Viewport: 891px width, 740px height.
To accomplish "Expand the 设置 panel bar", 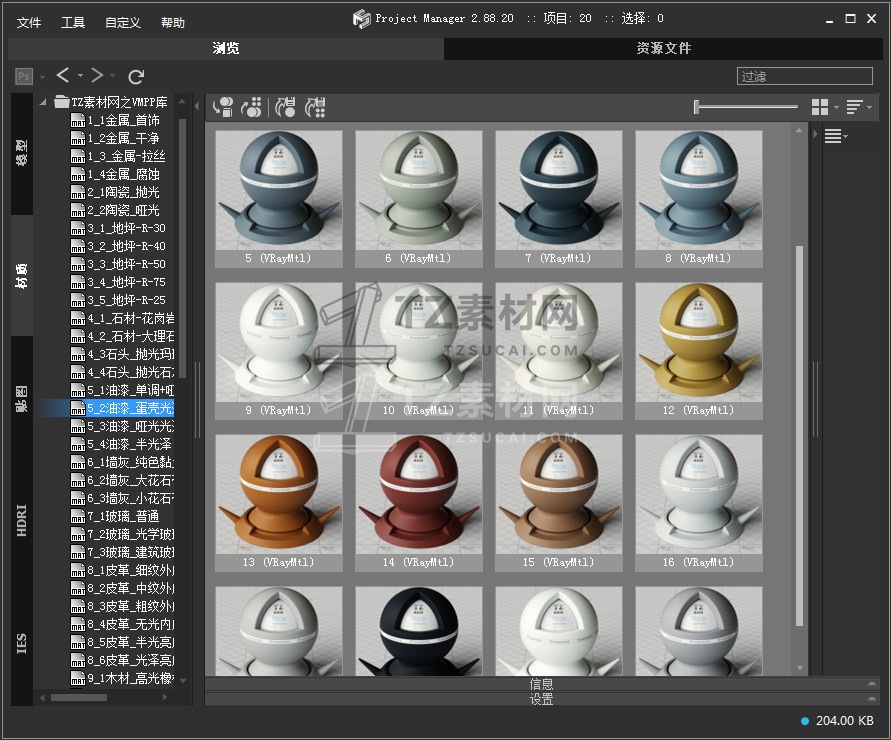I will point(541,699).
